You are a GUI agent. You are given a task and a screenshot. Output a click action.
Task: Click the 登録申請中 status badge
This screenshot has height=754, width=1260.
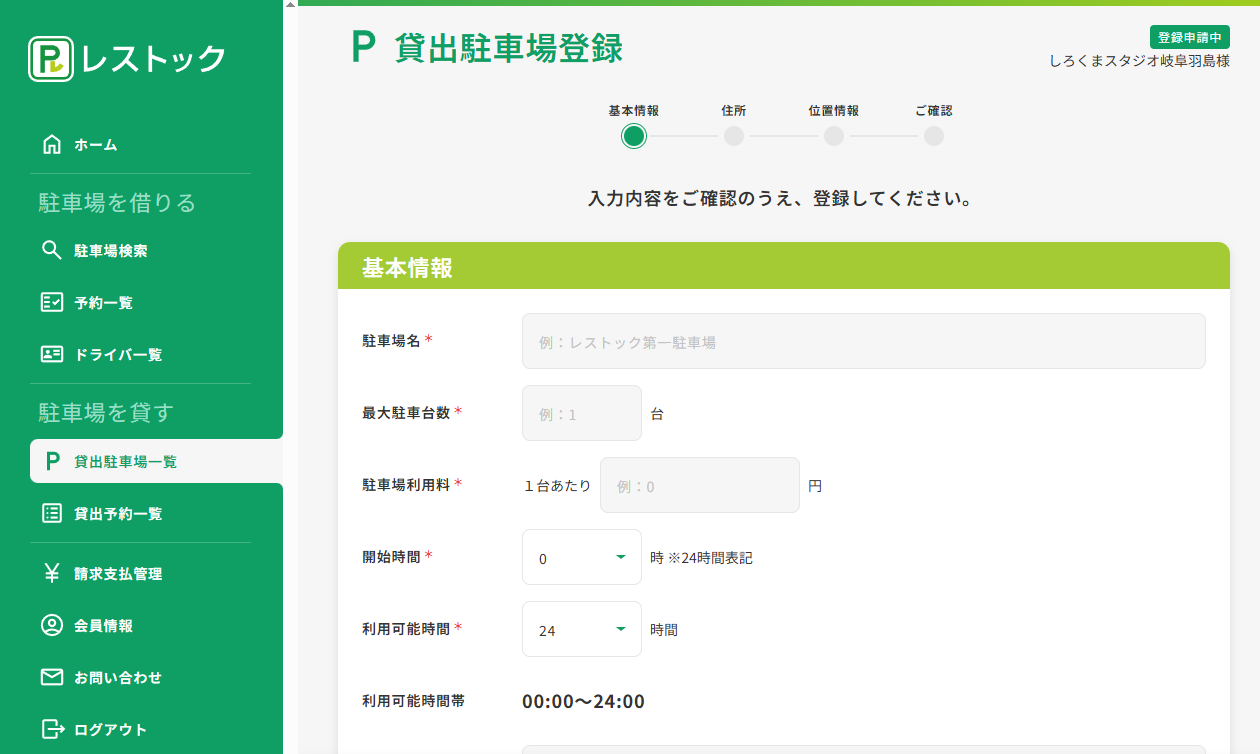click(1189, 37)
